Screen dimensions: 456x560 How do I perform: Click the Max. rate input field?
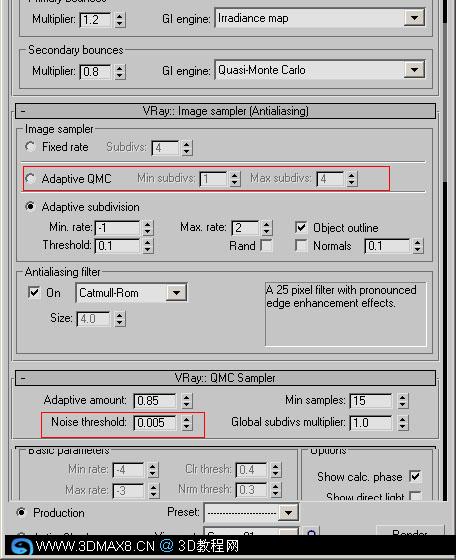[245, 228]
